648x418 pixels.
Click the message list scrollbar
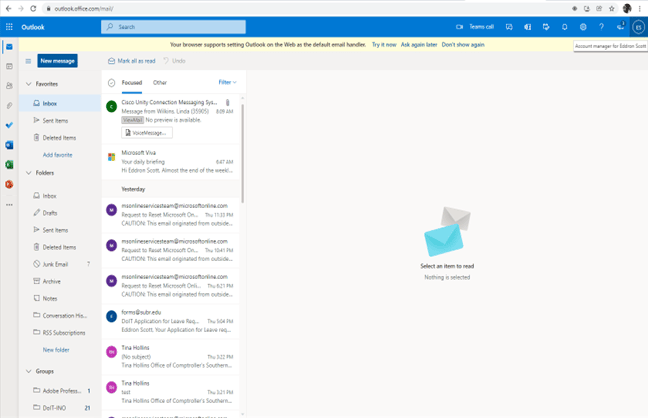(243, 153)
